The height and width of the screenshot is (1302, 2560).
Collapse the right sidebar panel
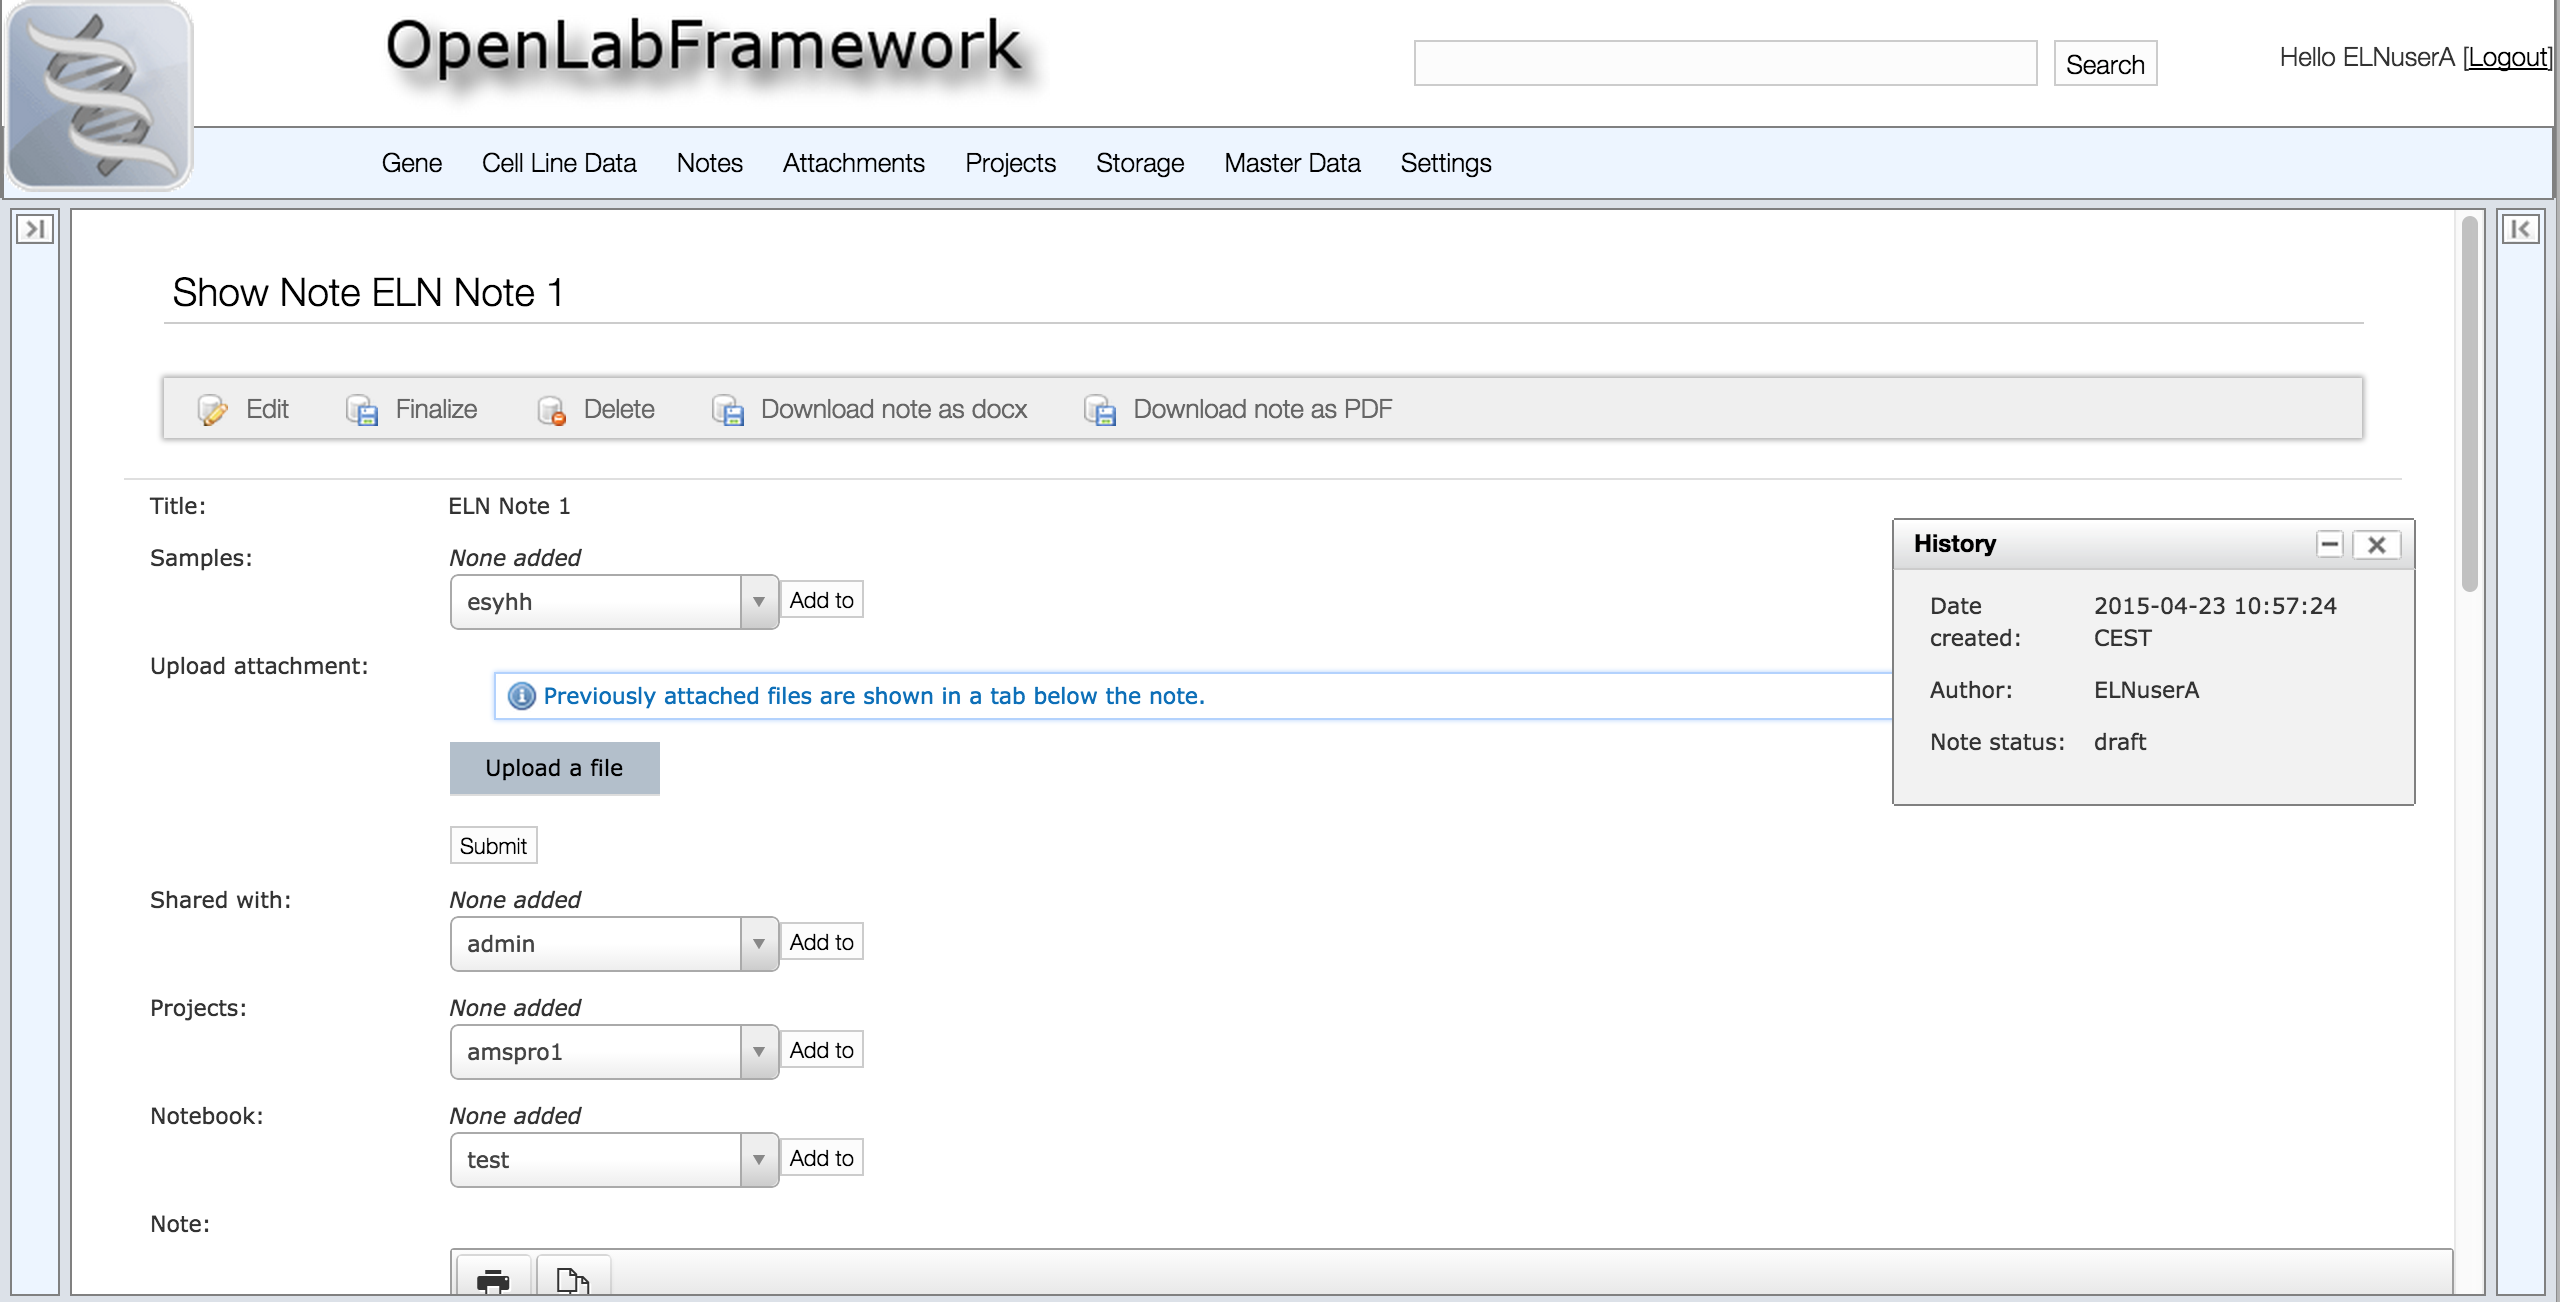2520,230
